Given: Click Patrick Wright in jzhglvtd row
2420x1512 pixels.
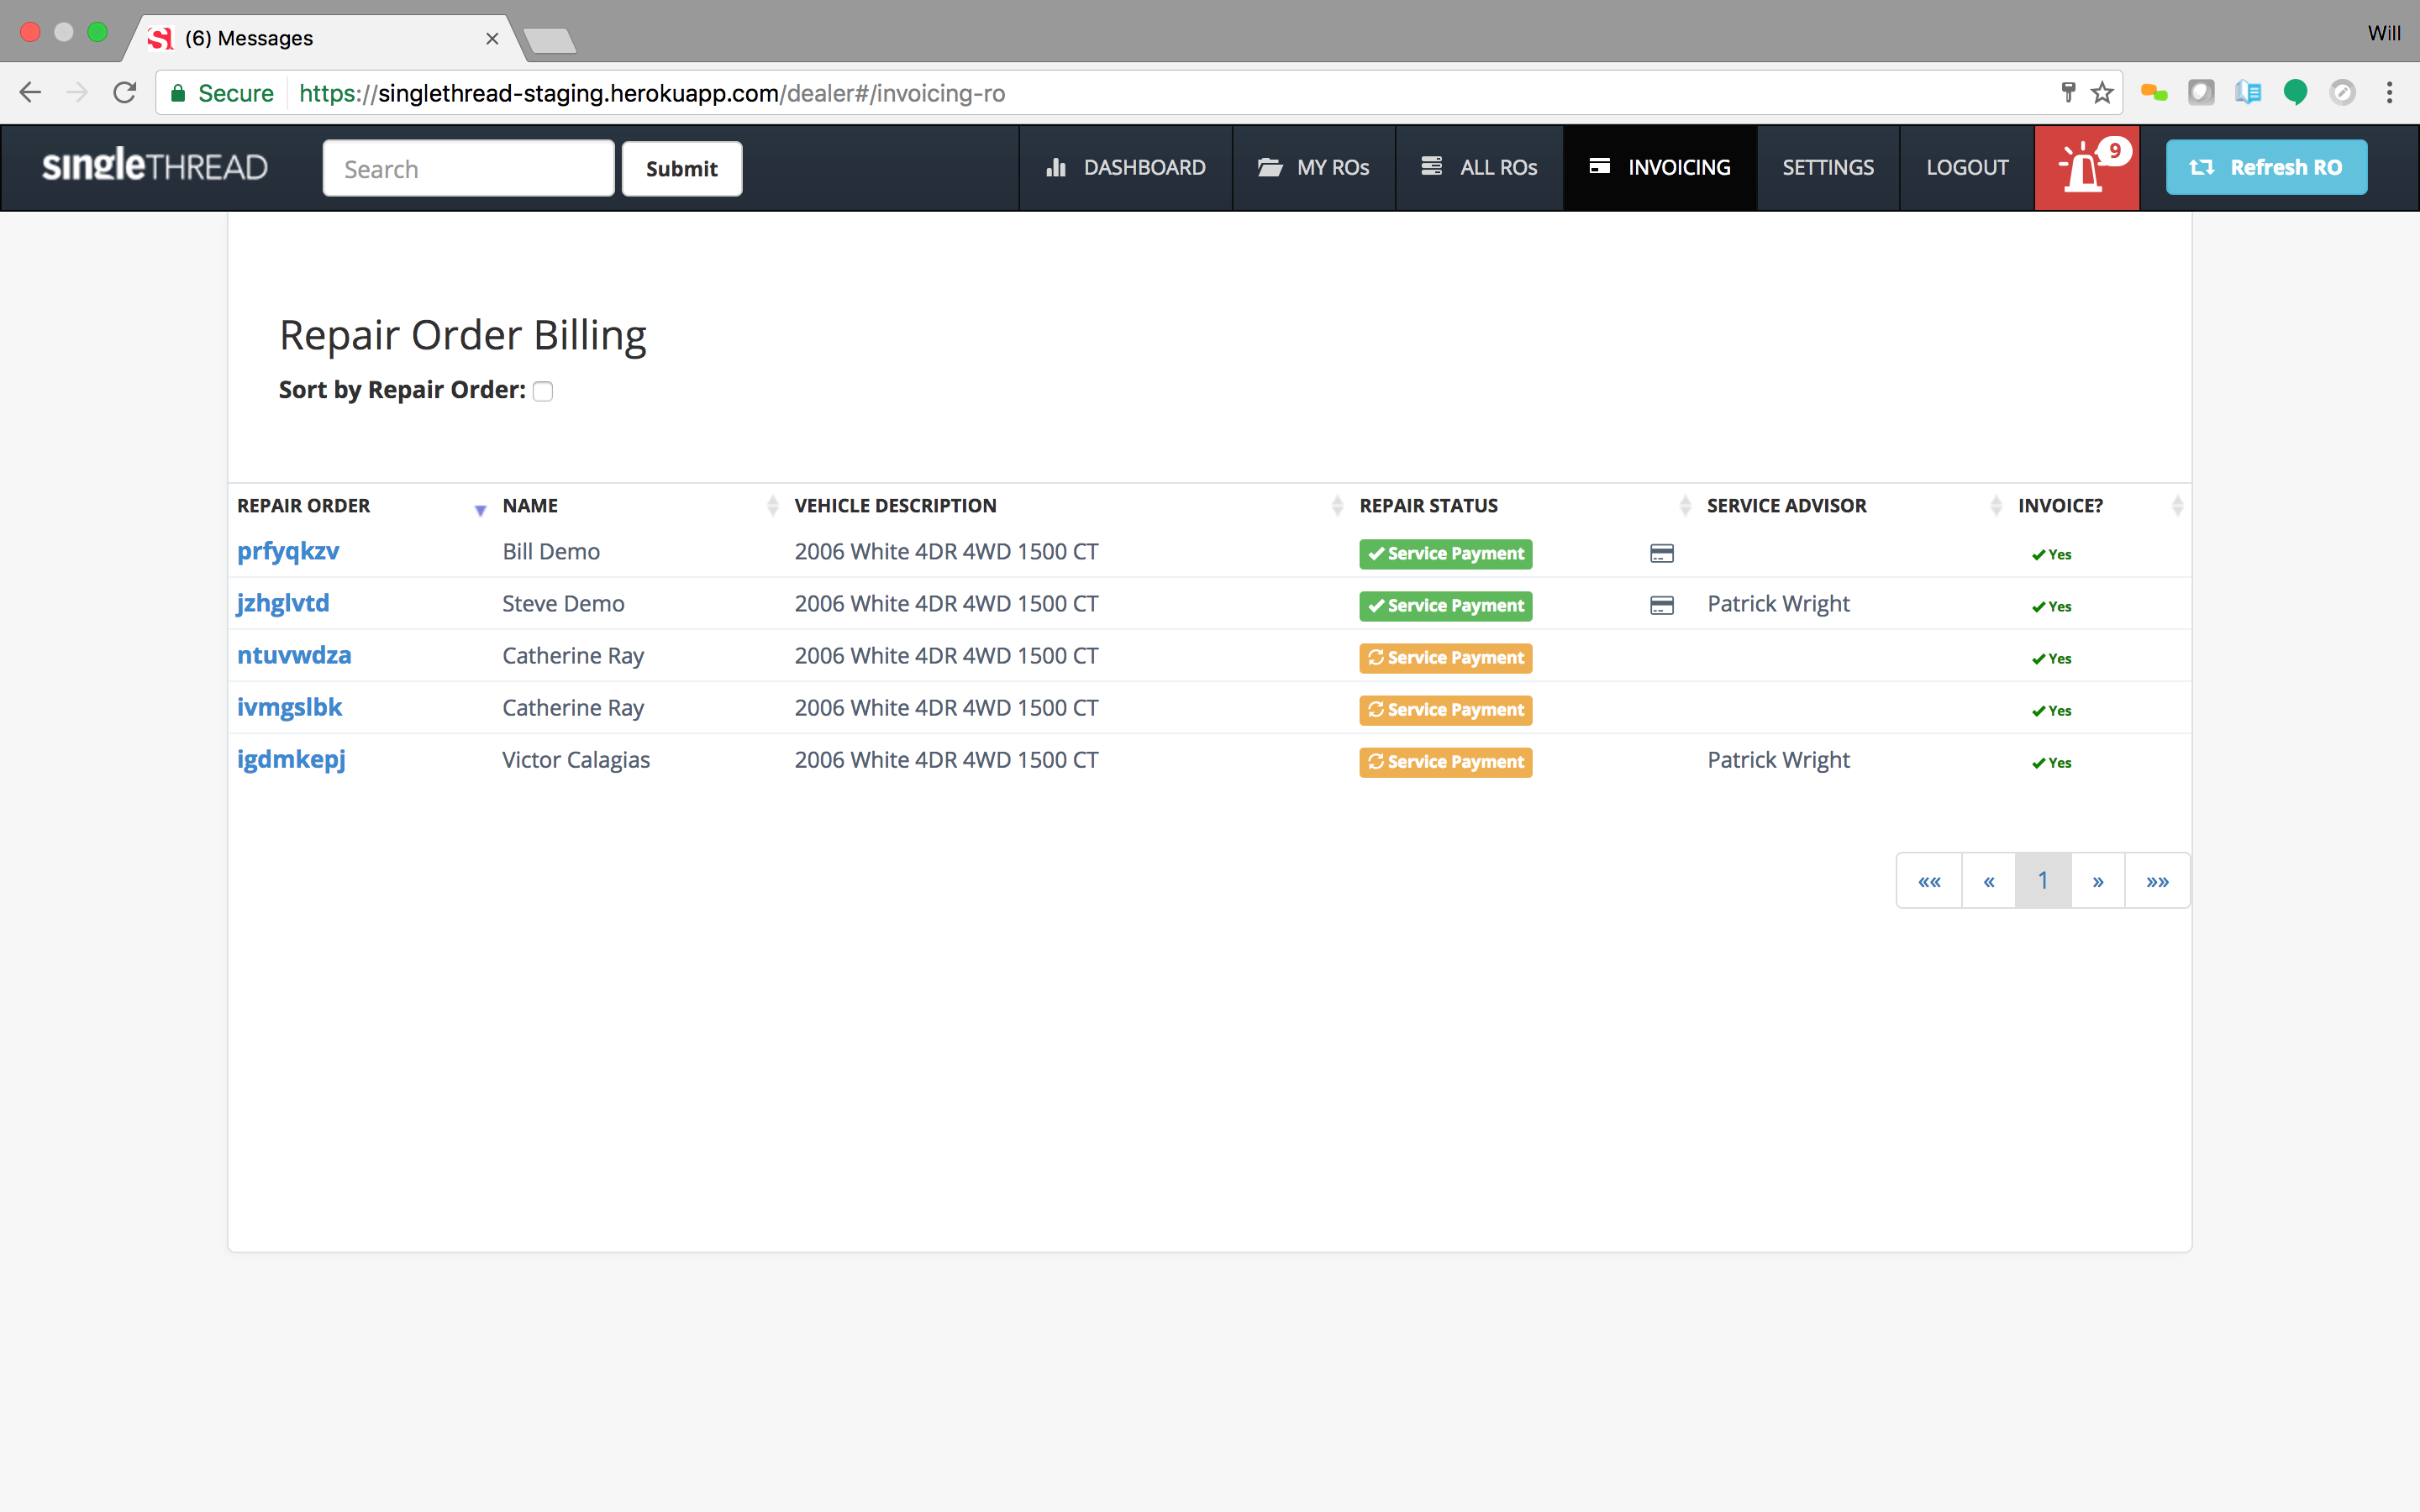Looking at the screenshot, I should pyautogui.click(x=1778, y=604).
